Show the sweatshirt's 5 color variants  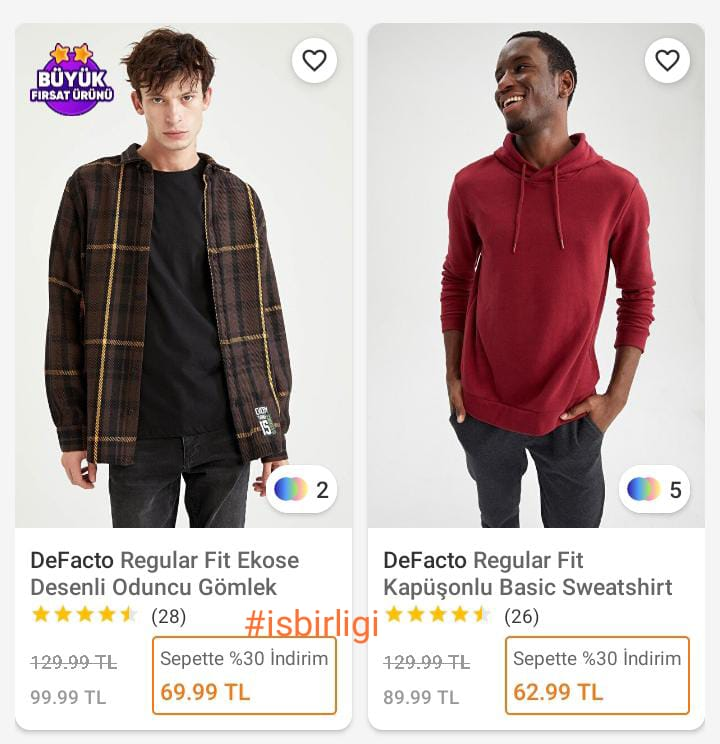(x=655, y=489)
